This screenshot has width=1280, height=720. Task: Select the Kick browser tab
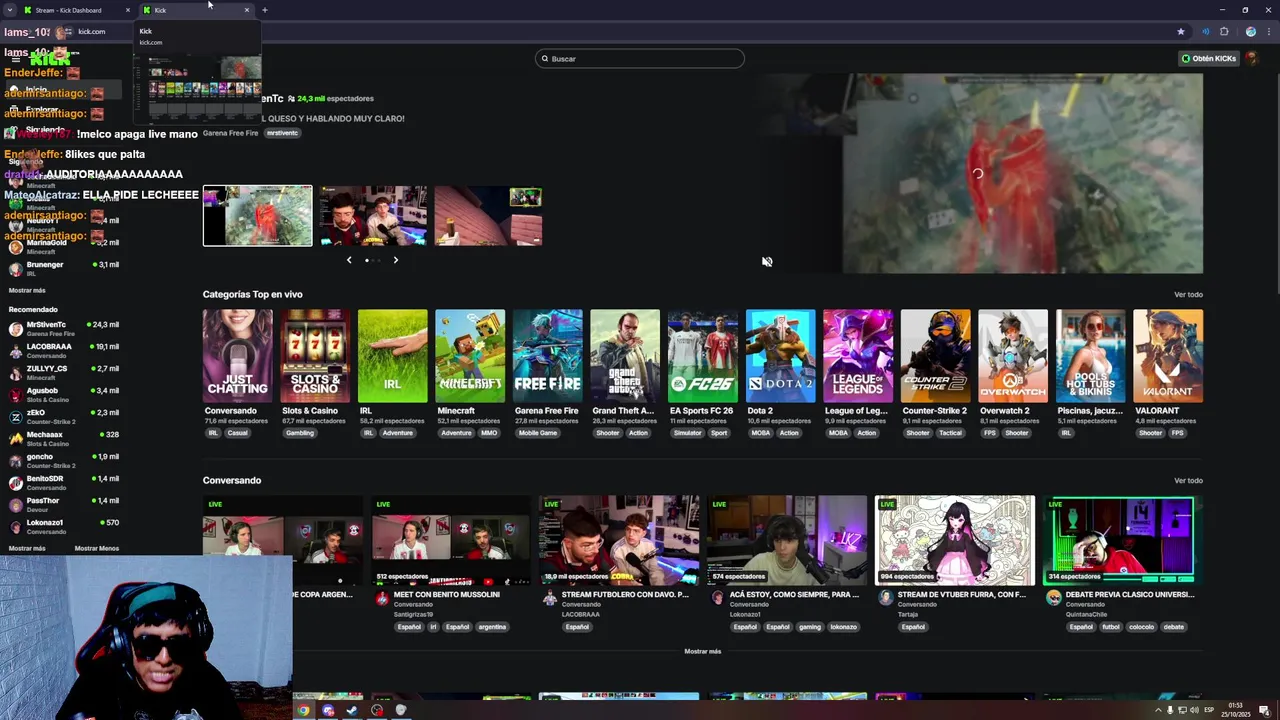click(197, 10)
